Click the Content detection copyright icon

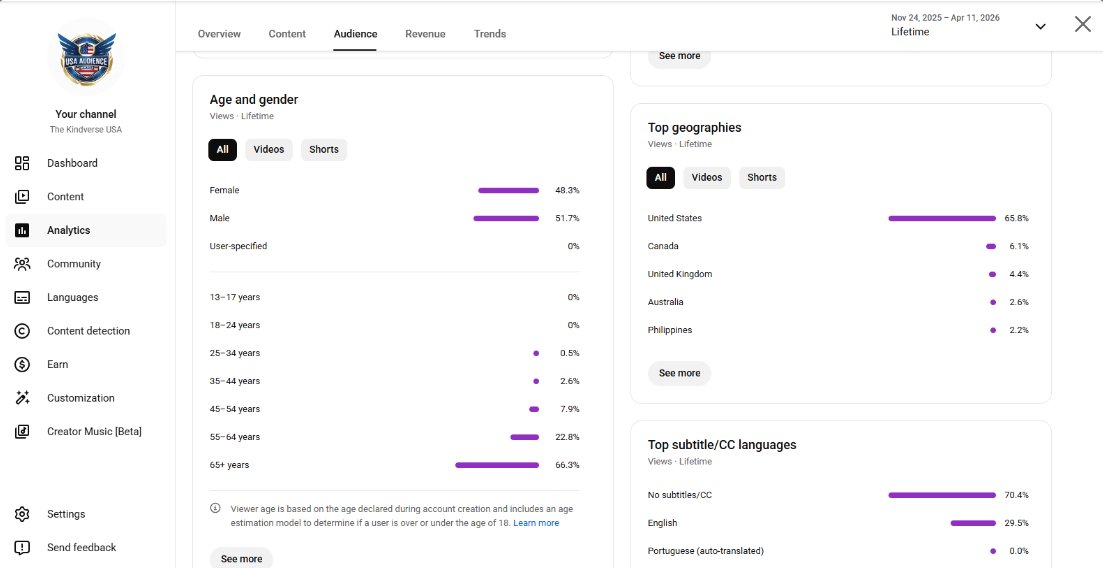22,331
